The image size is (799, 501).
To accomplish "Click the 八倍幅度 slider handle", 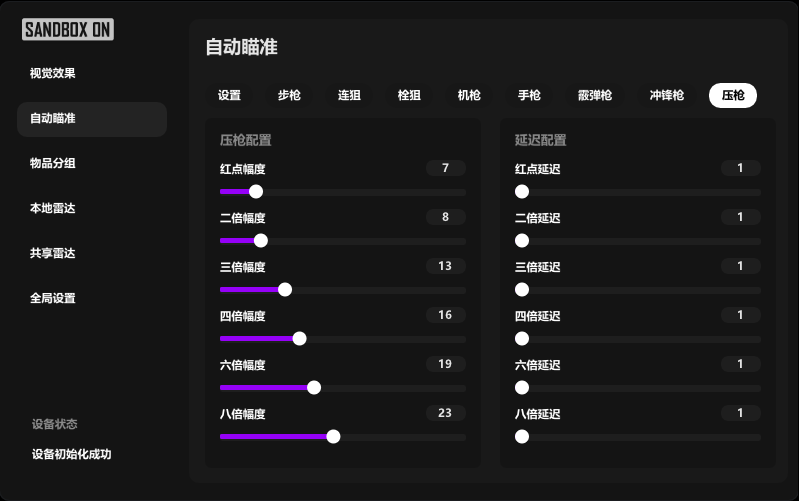I will point(333,436).
